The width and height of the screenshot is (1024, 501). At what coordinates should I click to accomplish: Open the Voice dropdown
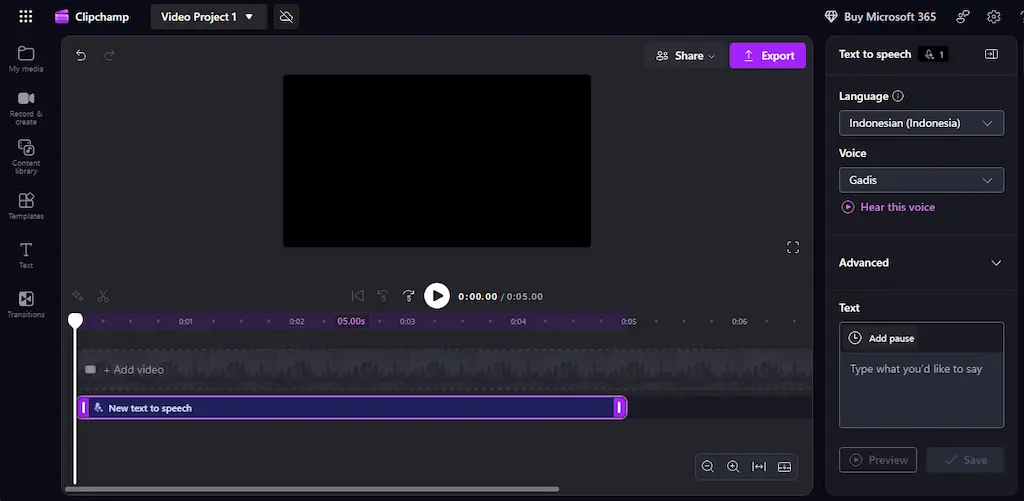click(921, 180)
